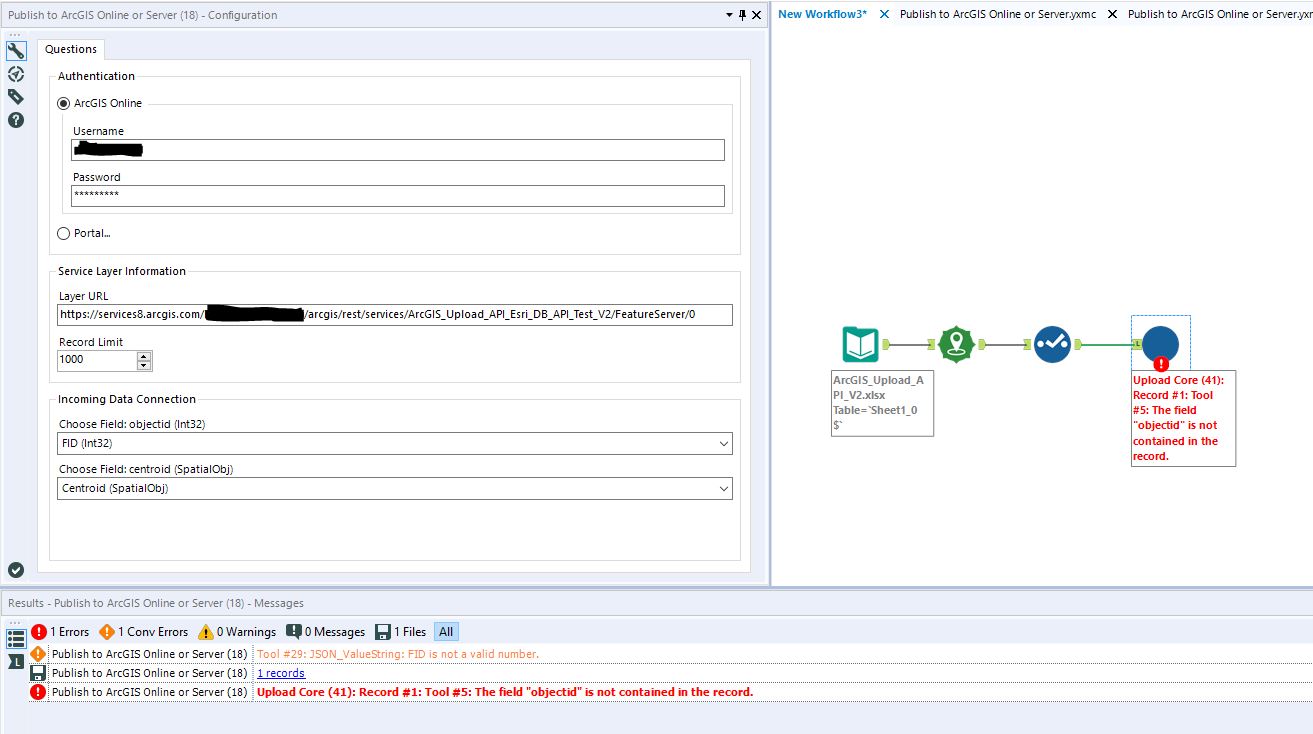1313x734 pixels.
Task: Filter results by 0 Messages
Action: coord(326,632)
